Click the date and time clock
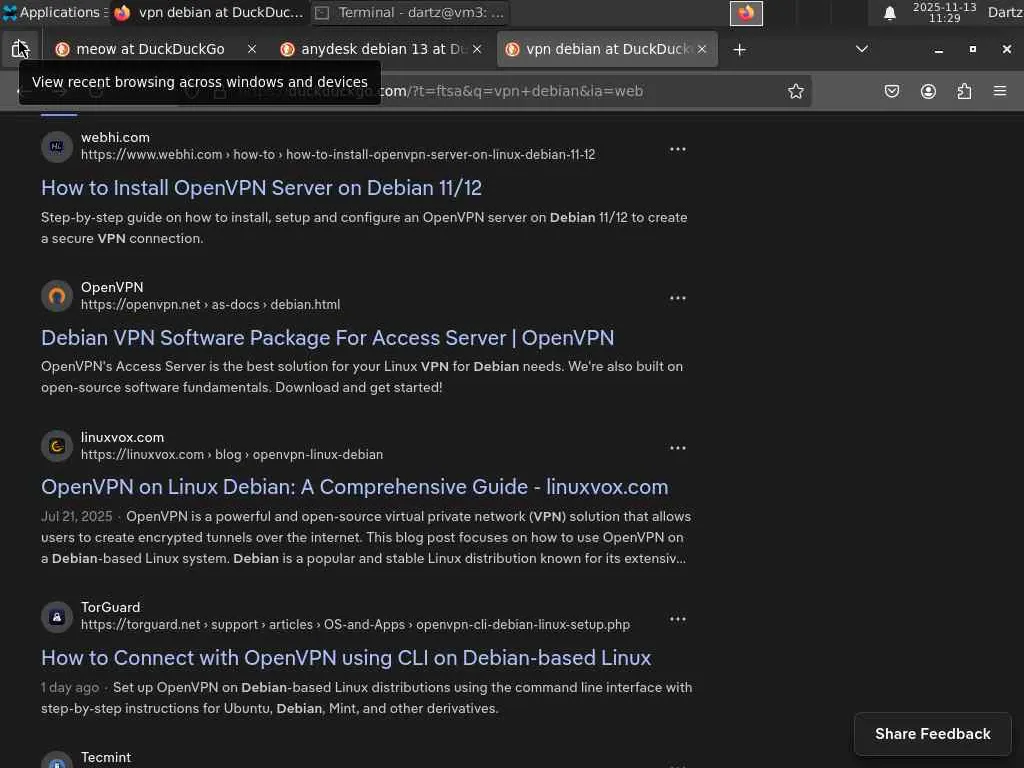Image resolution: width=1024 pixels, height=768 pixels. (944, 12)
